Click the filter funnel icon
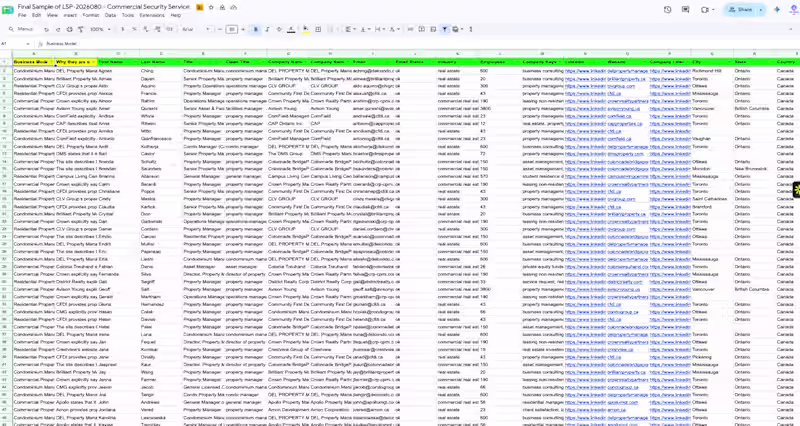The image size is (800, 426). point(444,30)
